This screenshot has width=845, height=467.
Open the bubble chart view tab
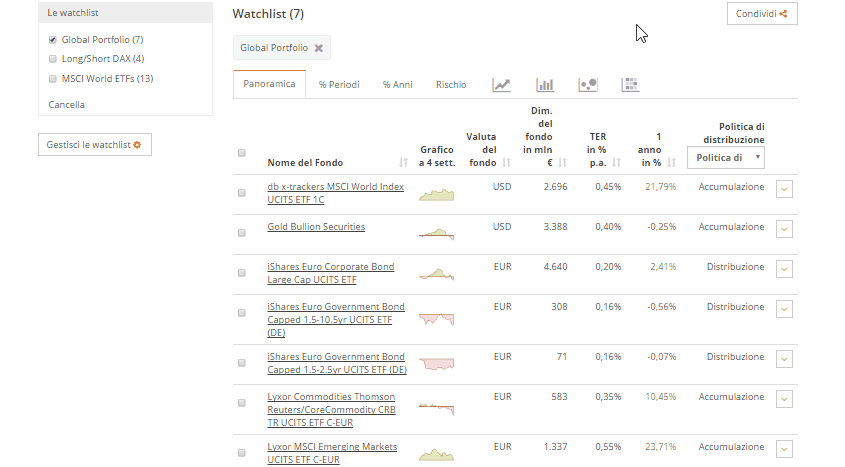click(x=588, y=85)
